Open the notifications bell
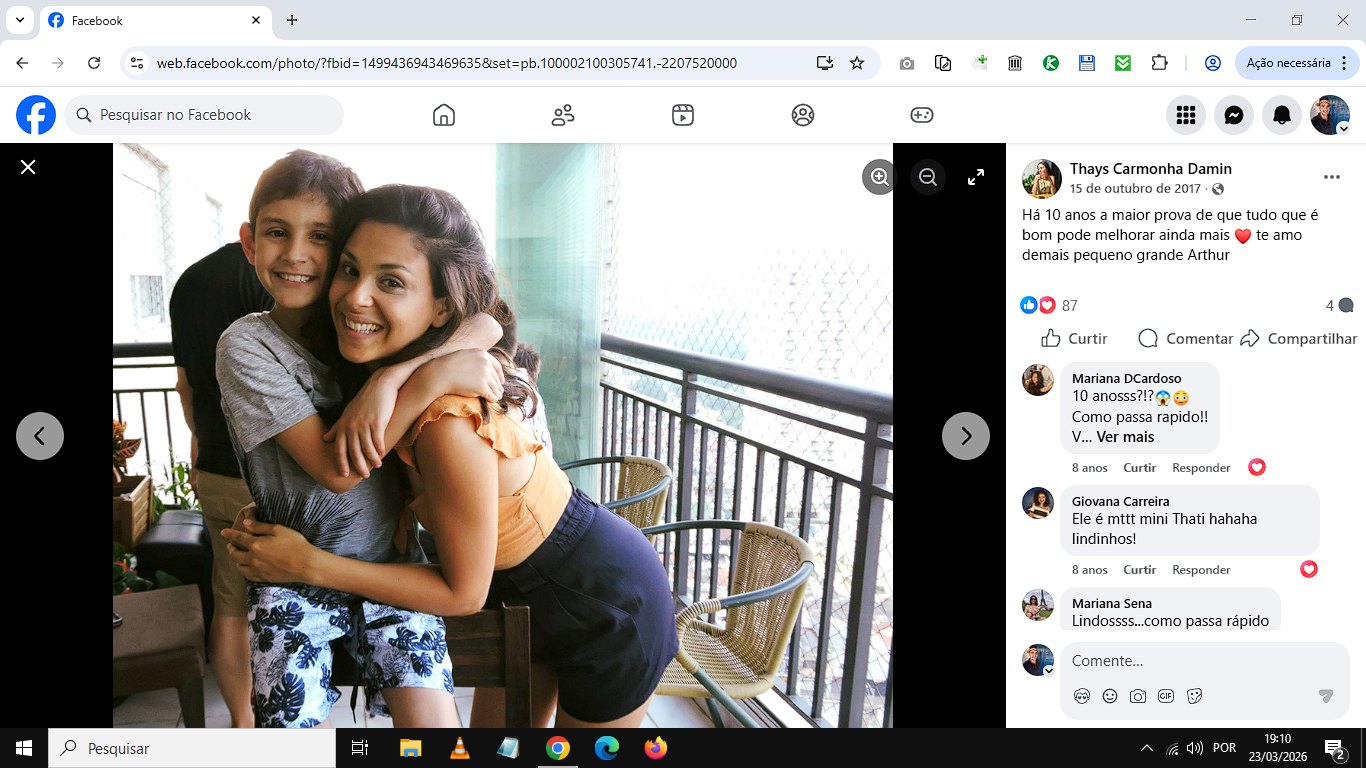The width and height of the screenshot is (1366, 768). point(1282,115)
